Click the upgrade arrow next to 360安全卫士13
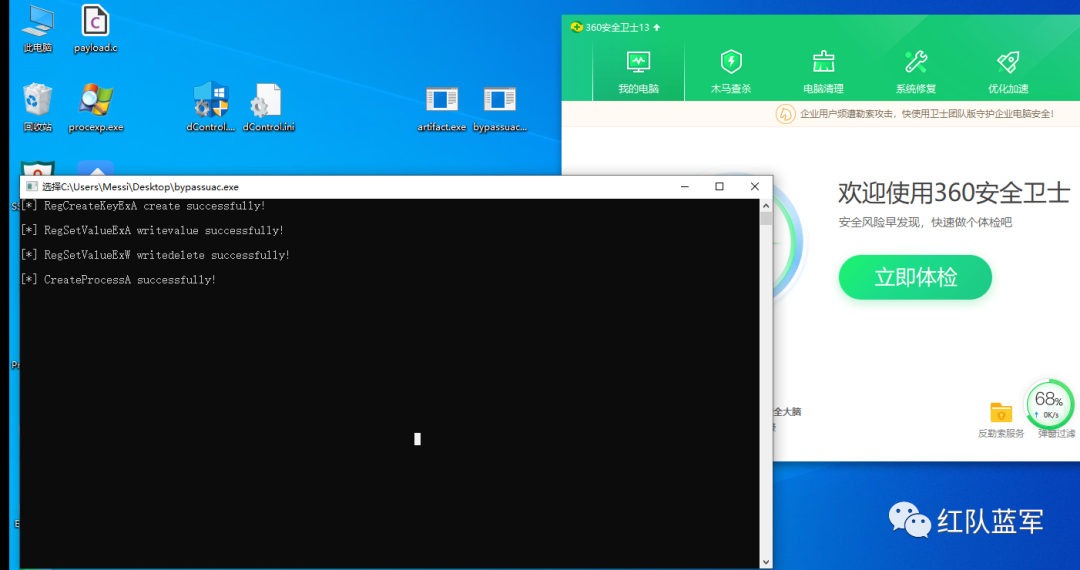Screen dimensions: 1080x570 656,28
